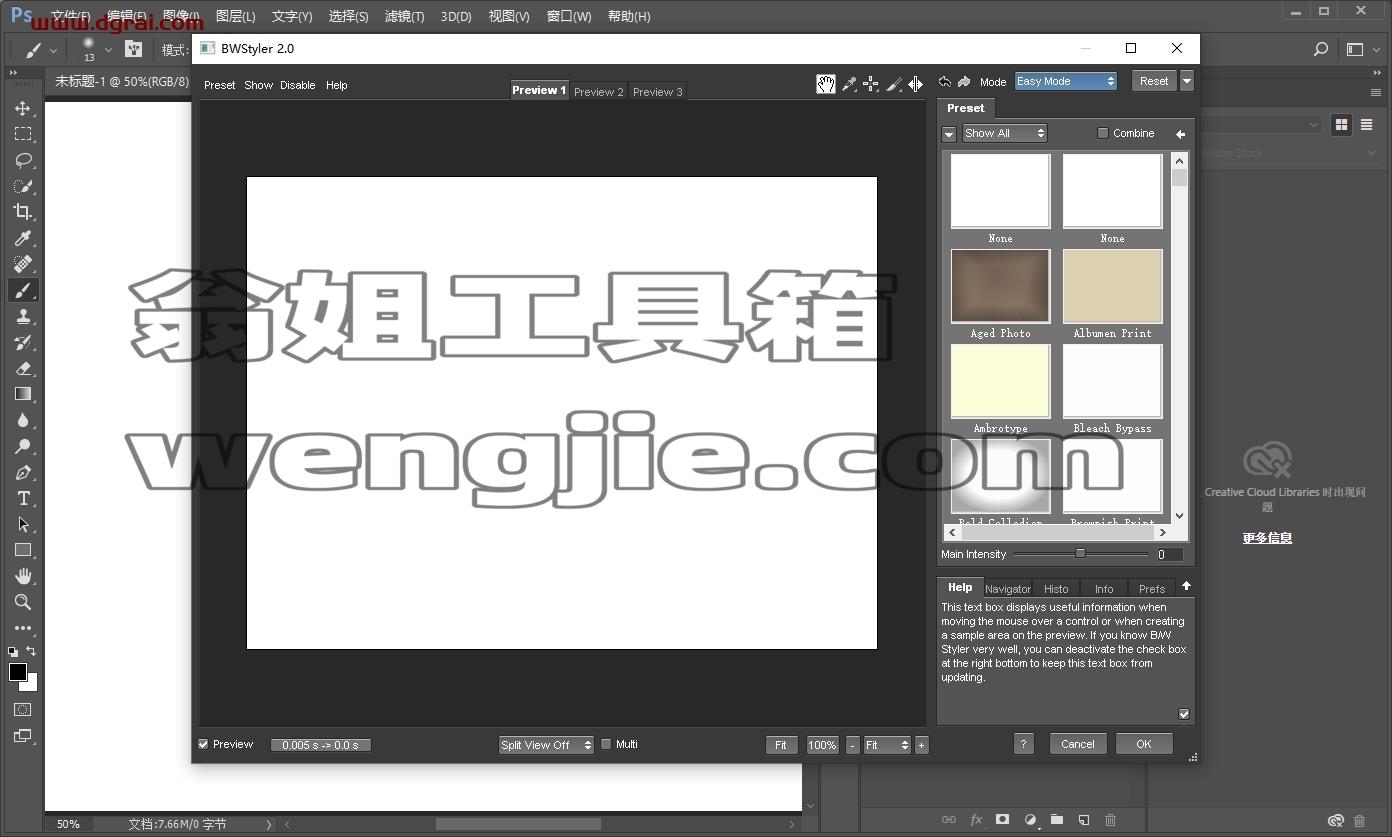This screenshot has width=1392, height=837.
Task: Choose the Type tool in Photoshop toolbar
Action: tap(23, 498)
